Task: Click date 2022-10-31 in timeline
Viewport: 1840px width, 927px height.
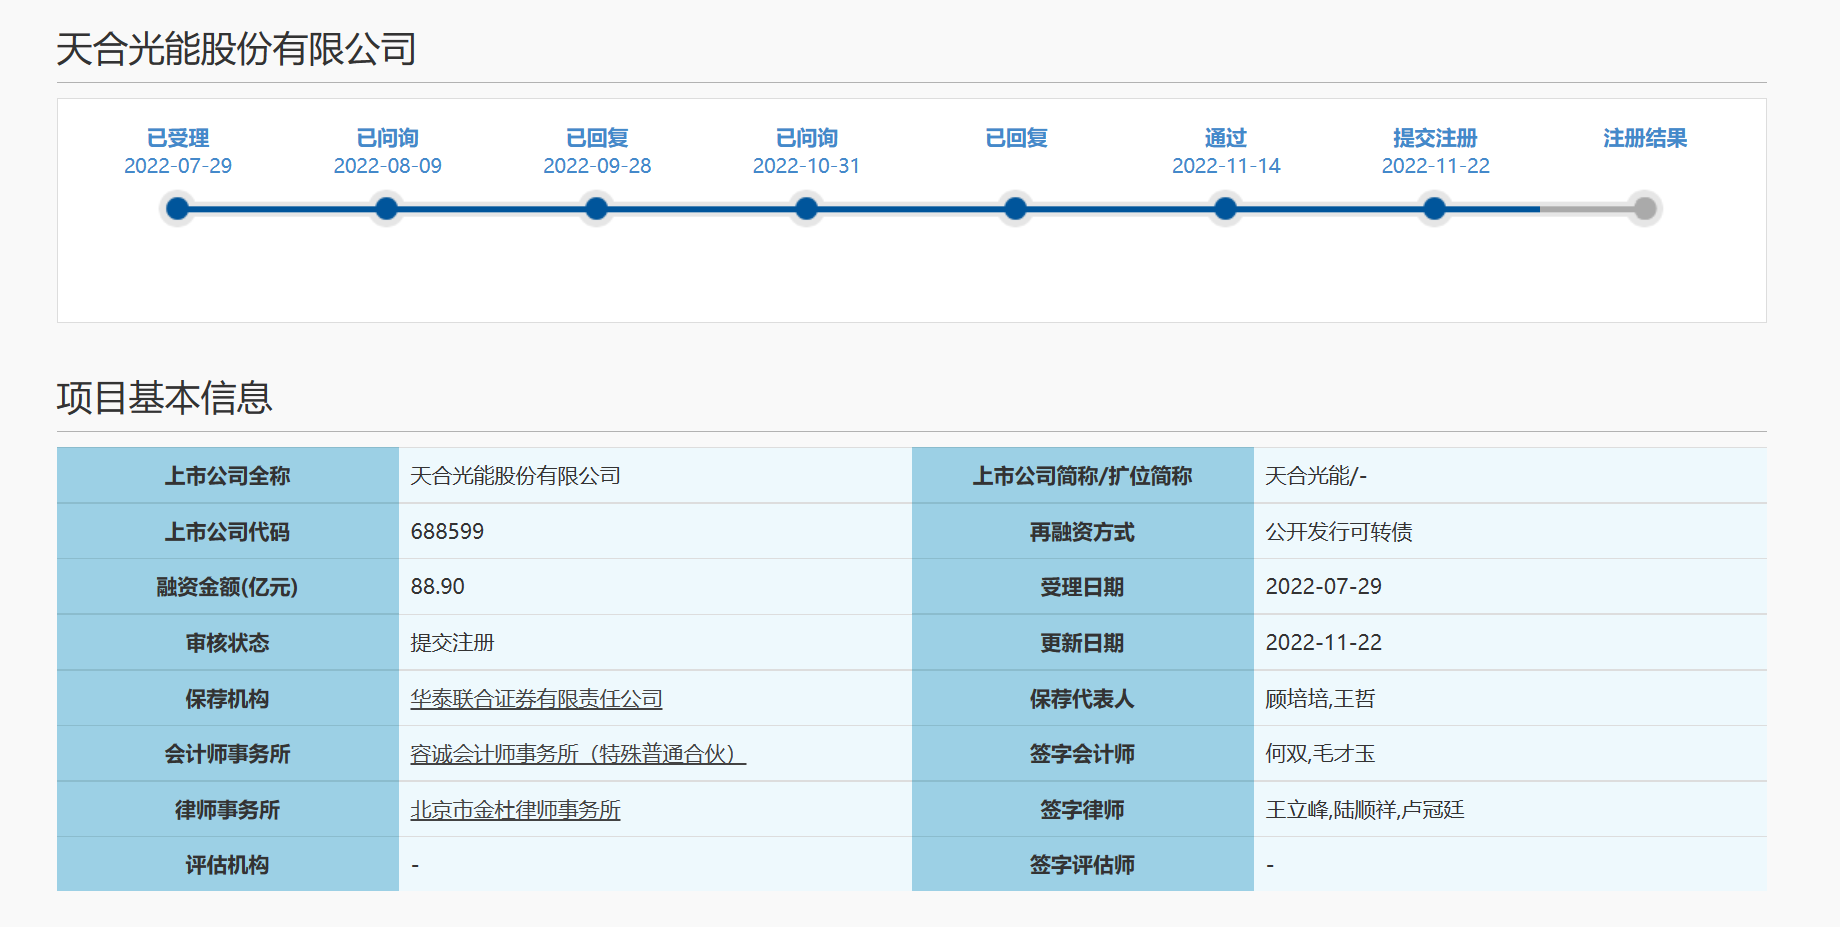Action: point(806,166)
